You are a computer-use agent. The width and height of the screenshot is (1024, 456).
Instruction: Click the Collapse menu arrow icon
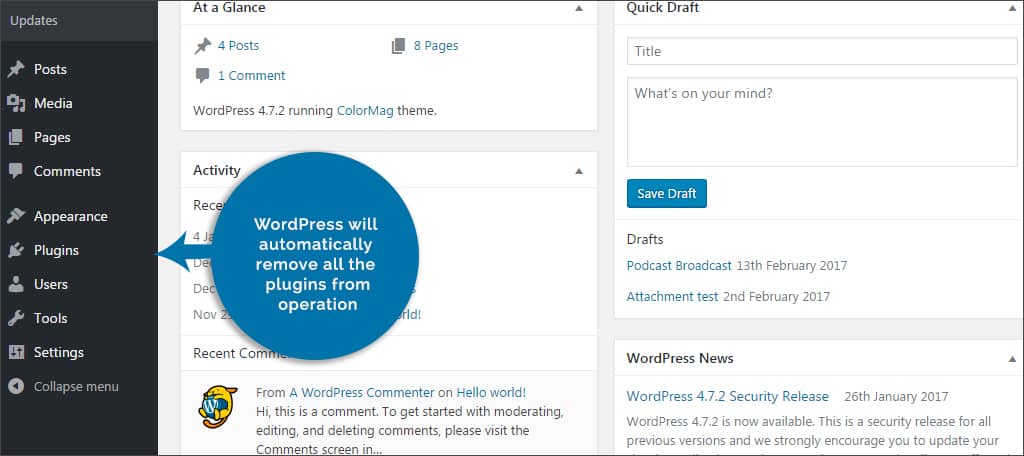click(x=16, y=386)
